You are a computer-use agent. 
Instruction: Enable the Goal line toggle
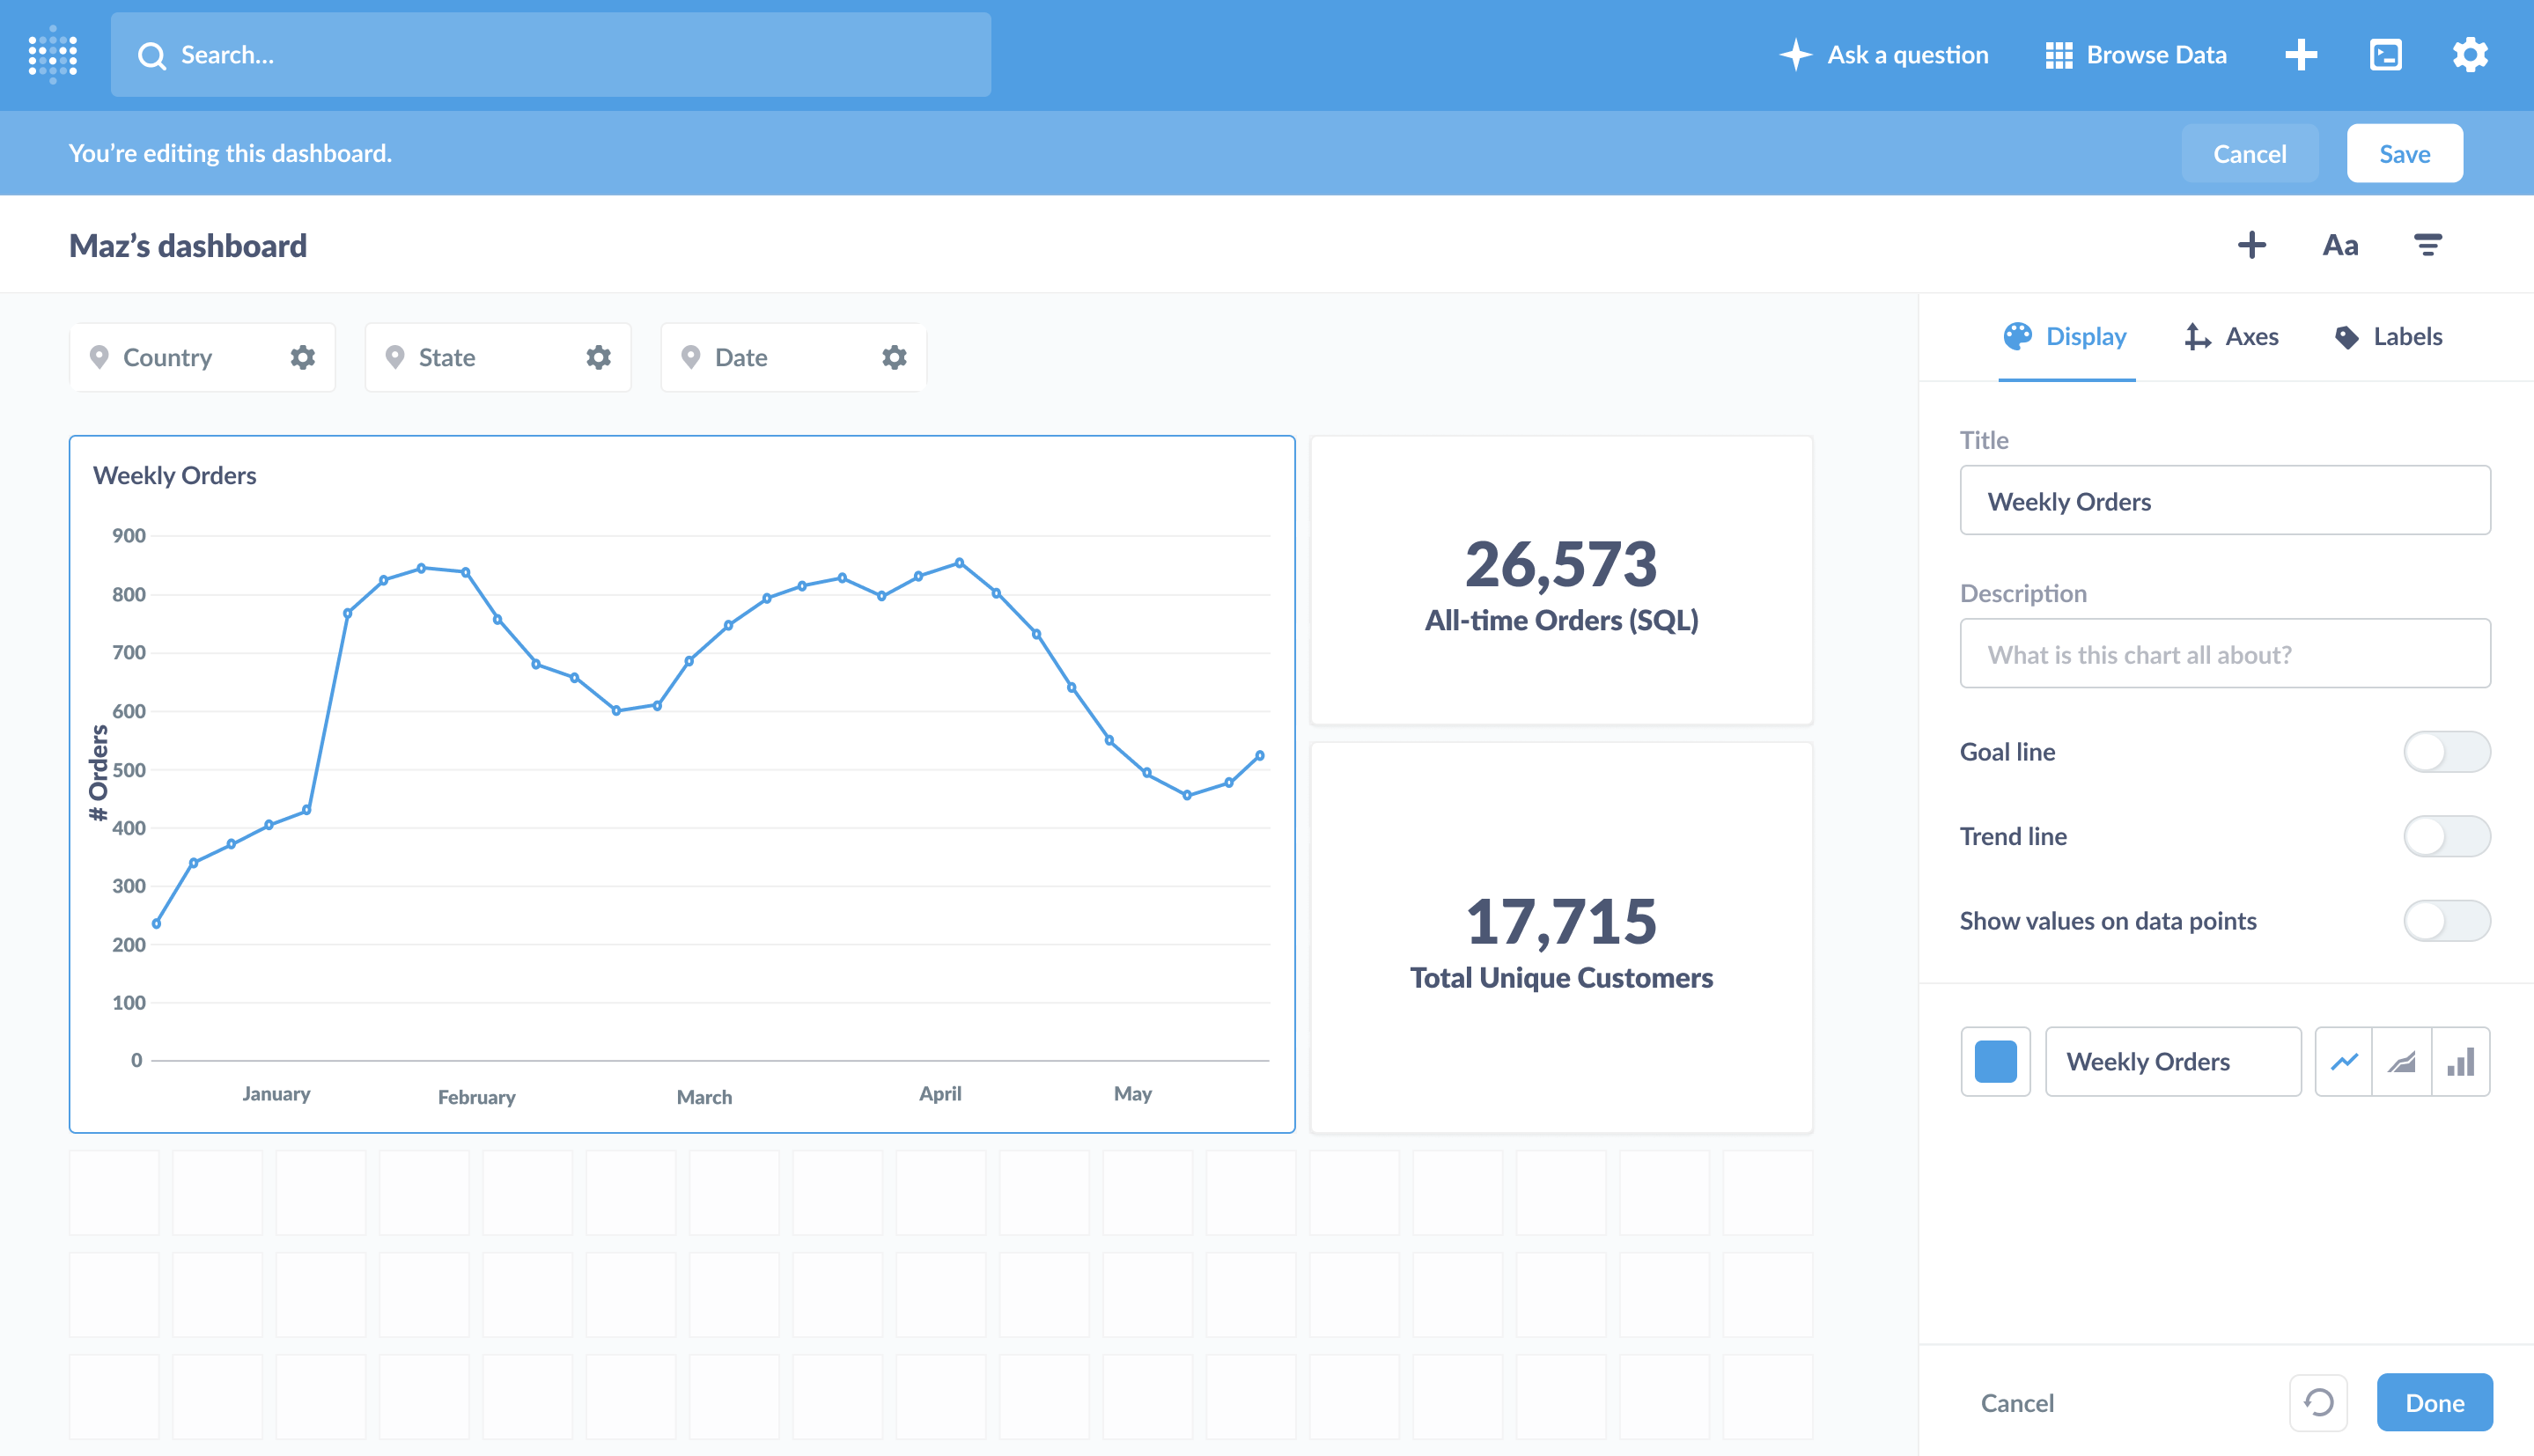2447,751
